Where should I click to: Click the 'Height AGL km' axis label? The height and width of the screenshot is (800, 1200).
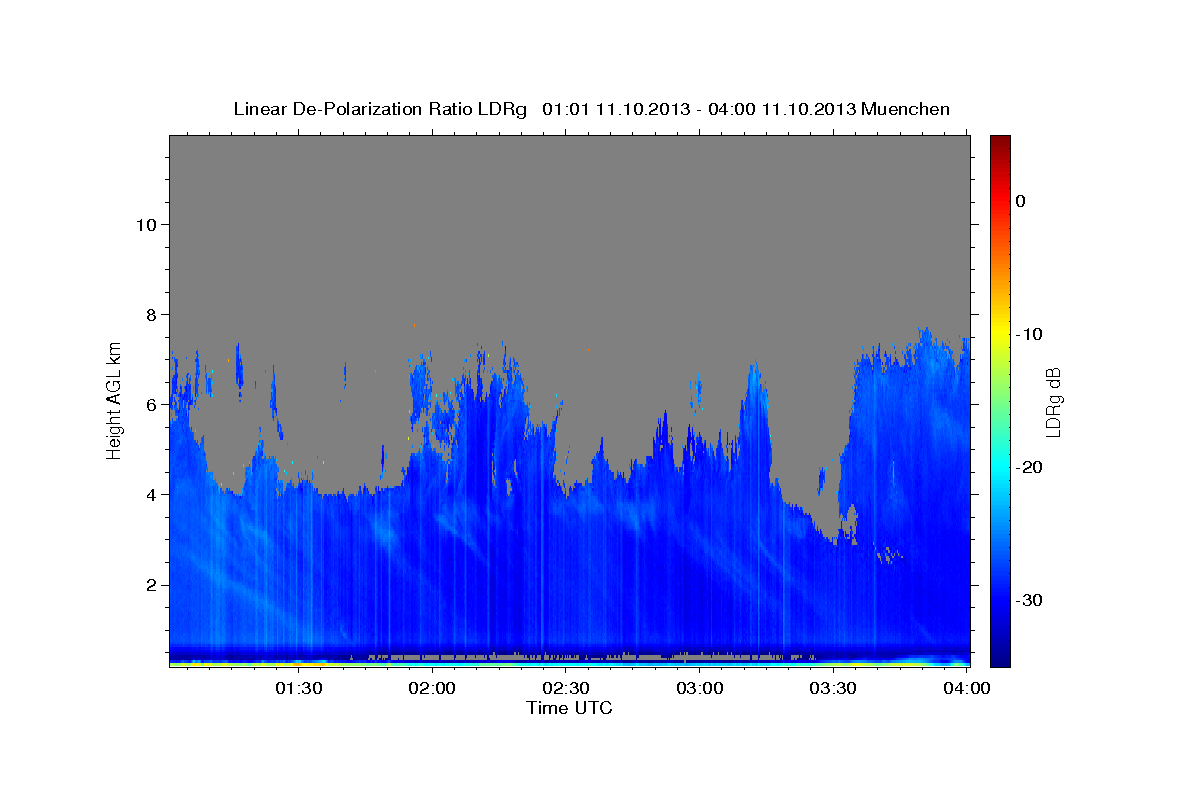click(x=115, y=400)
